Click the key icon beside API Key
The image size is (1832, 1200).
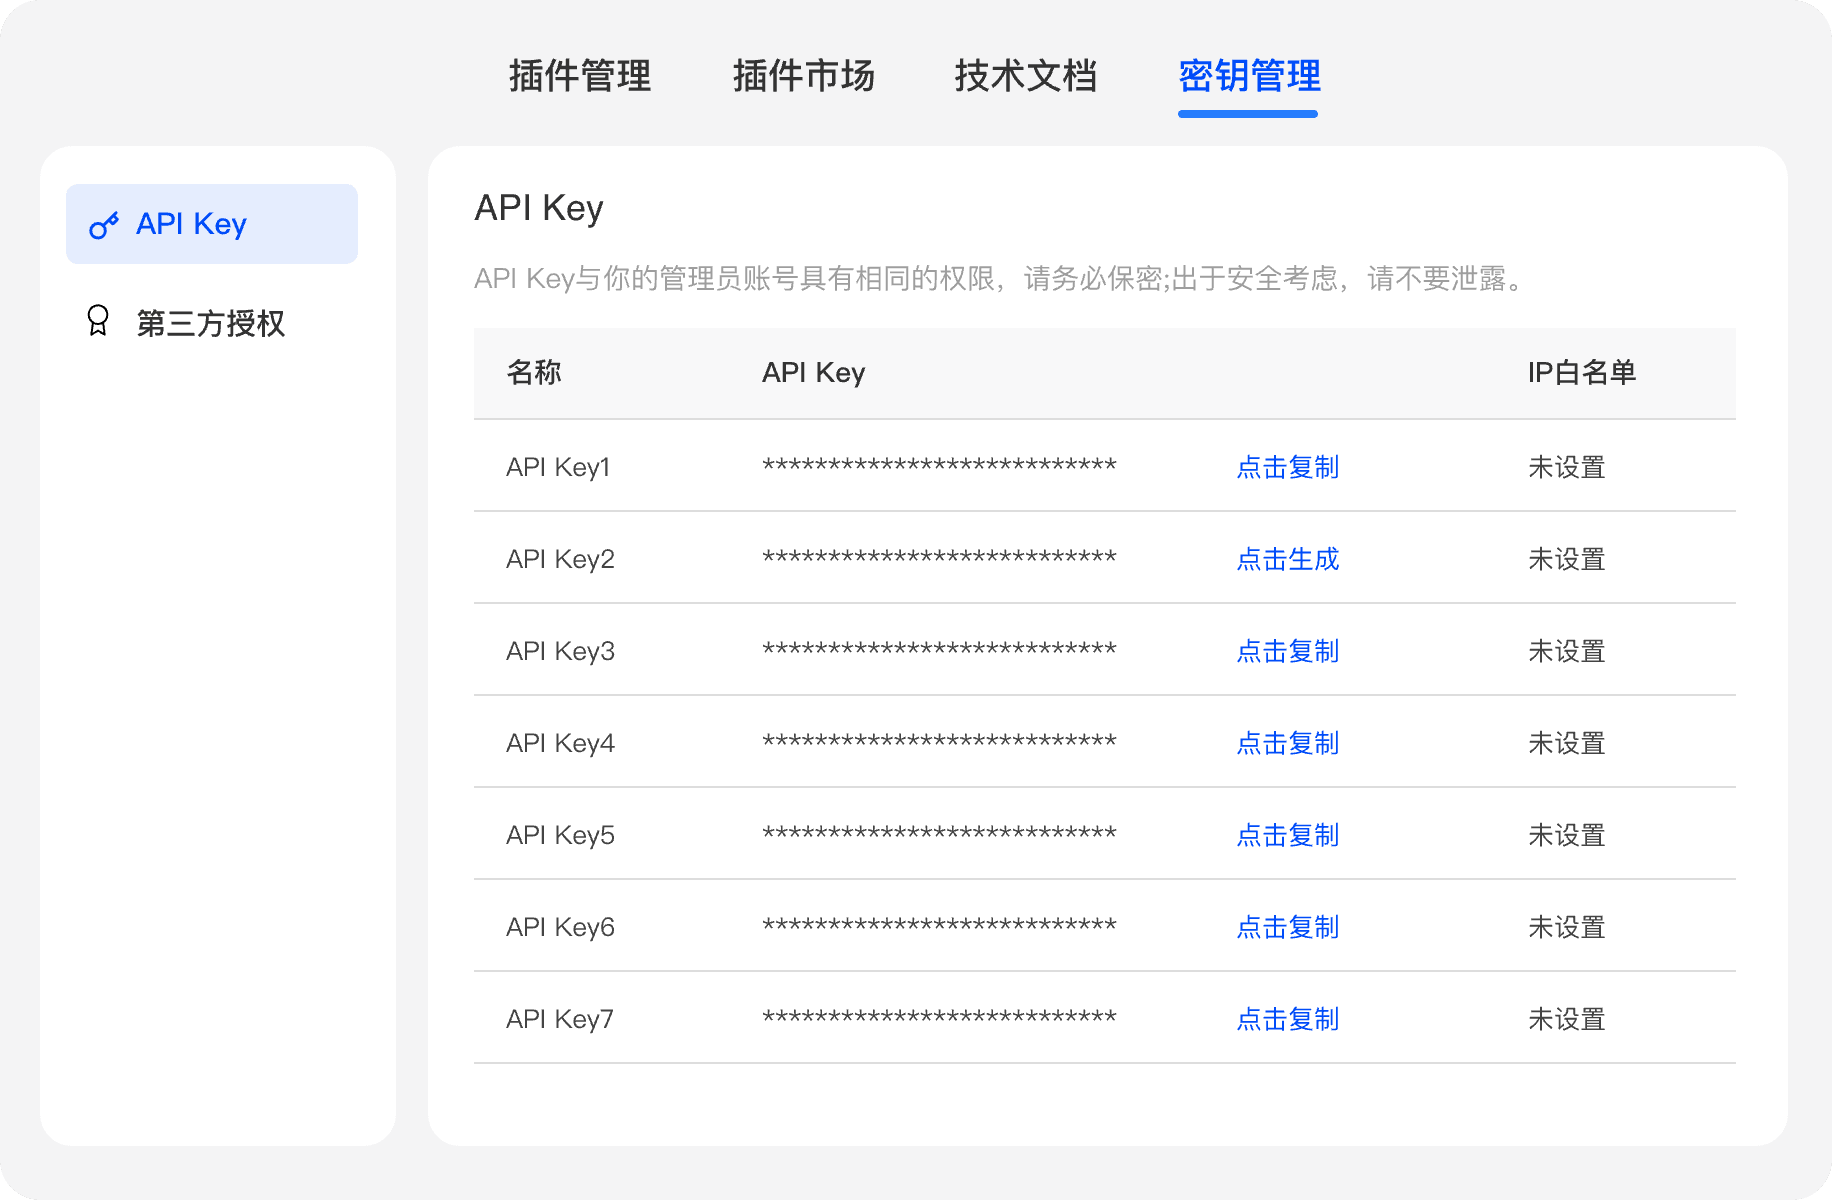point(104,225)
